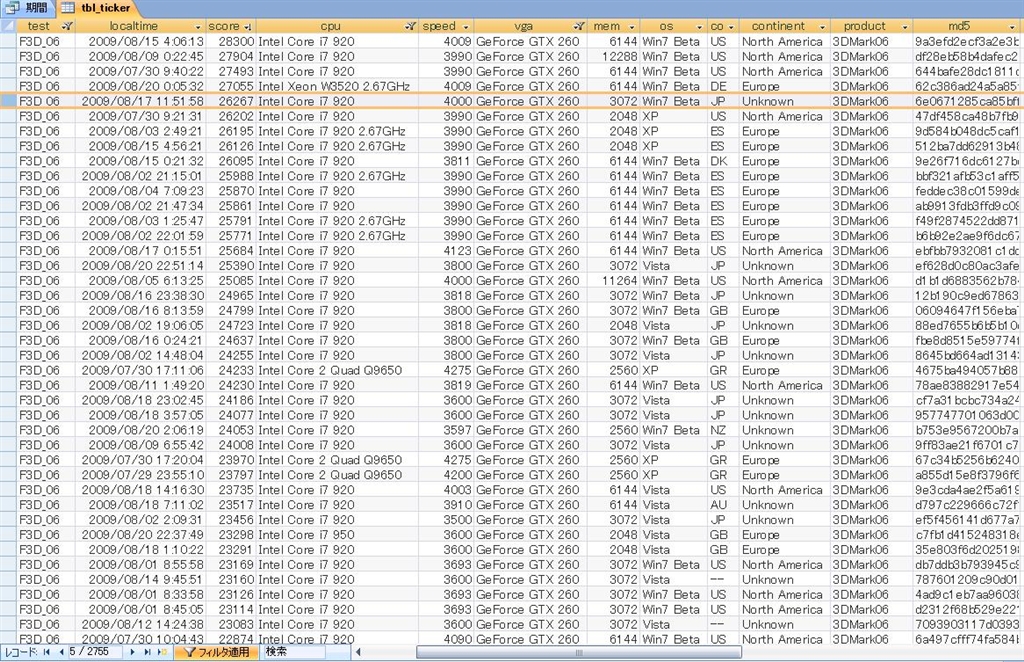
Task: Select the speed cell 3811
Action: pyautogui.click(x=446, y=161)
